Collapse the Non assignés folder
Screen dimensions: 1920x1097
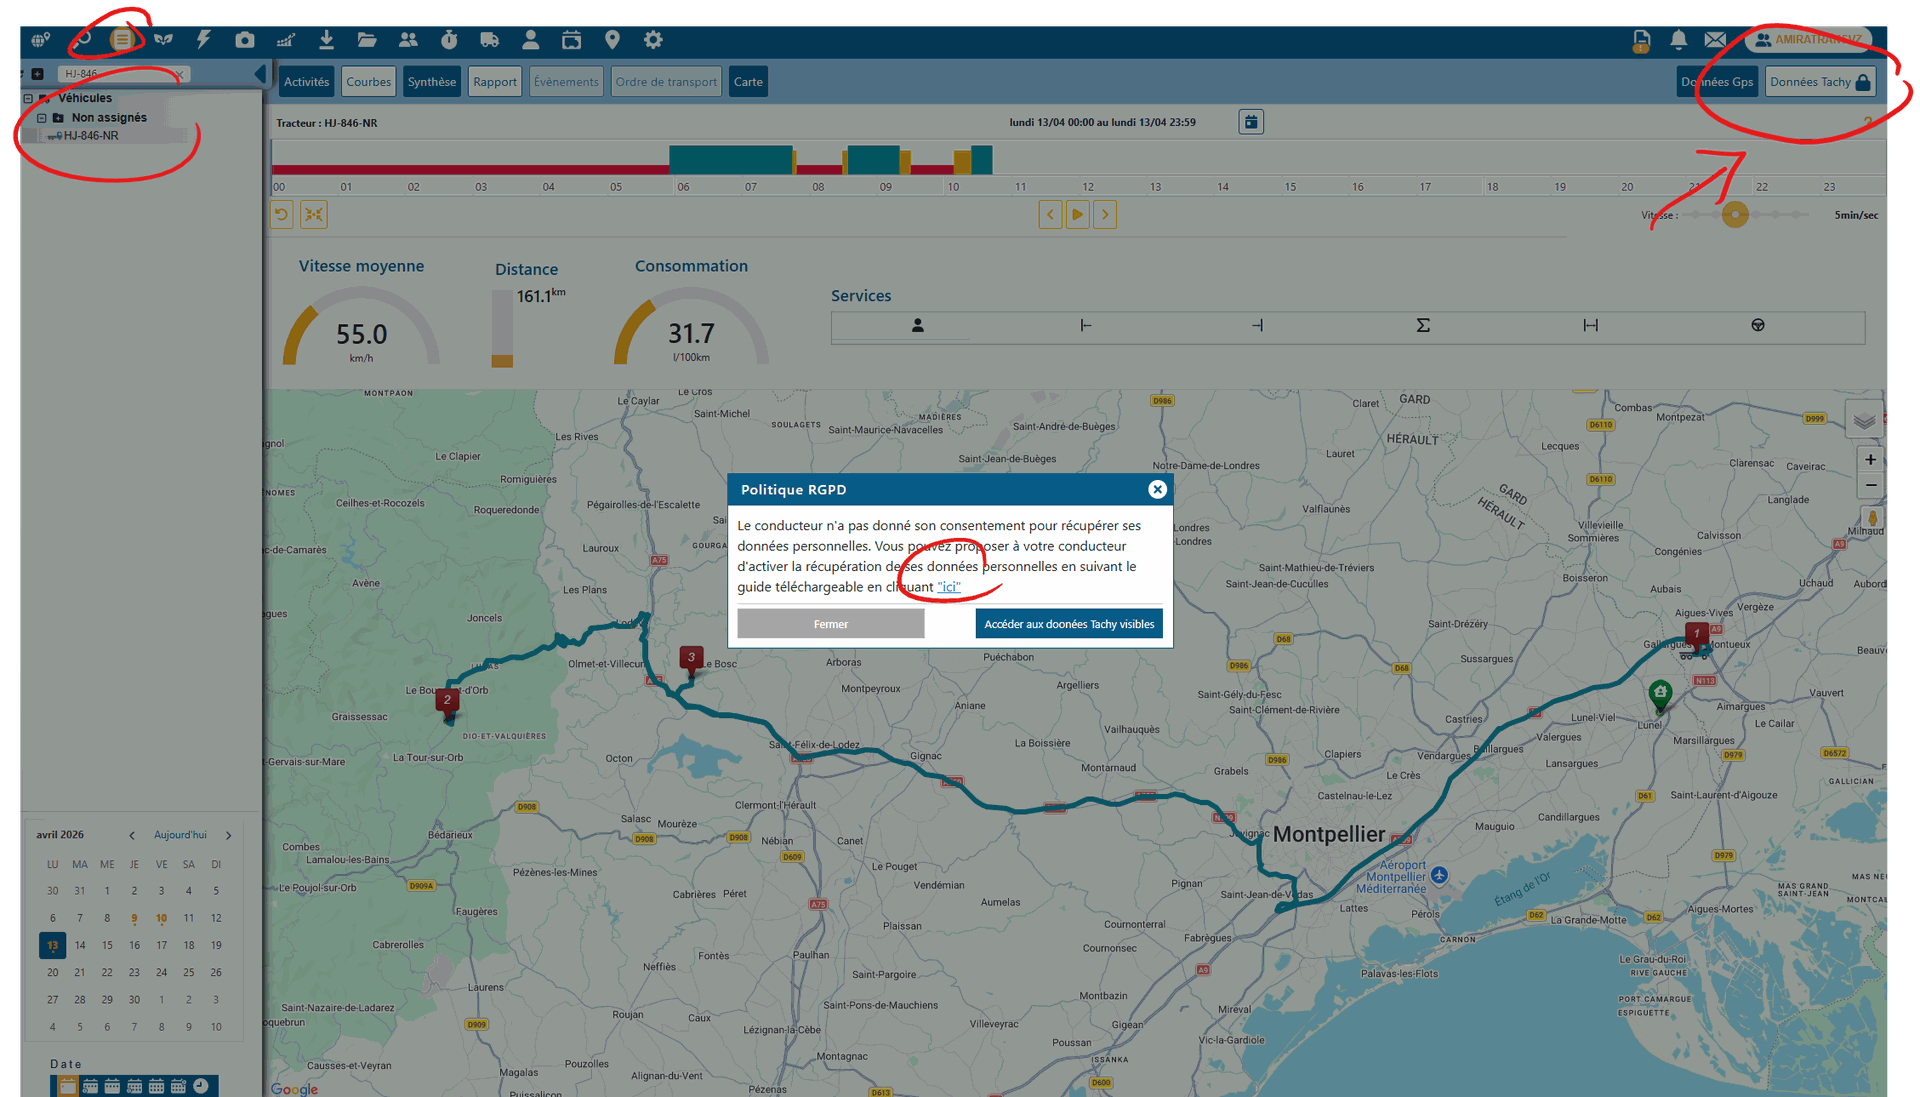(42, 118)
